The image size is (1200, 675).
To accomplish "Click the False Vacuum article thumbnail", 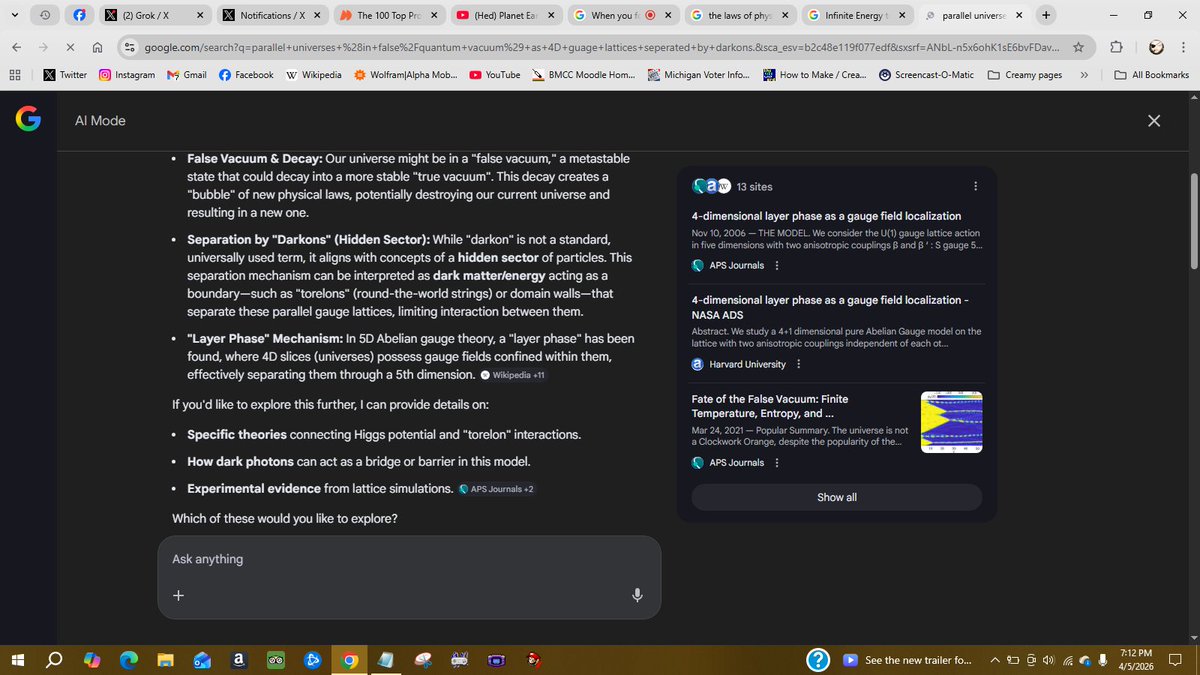I will [951, 422].
